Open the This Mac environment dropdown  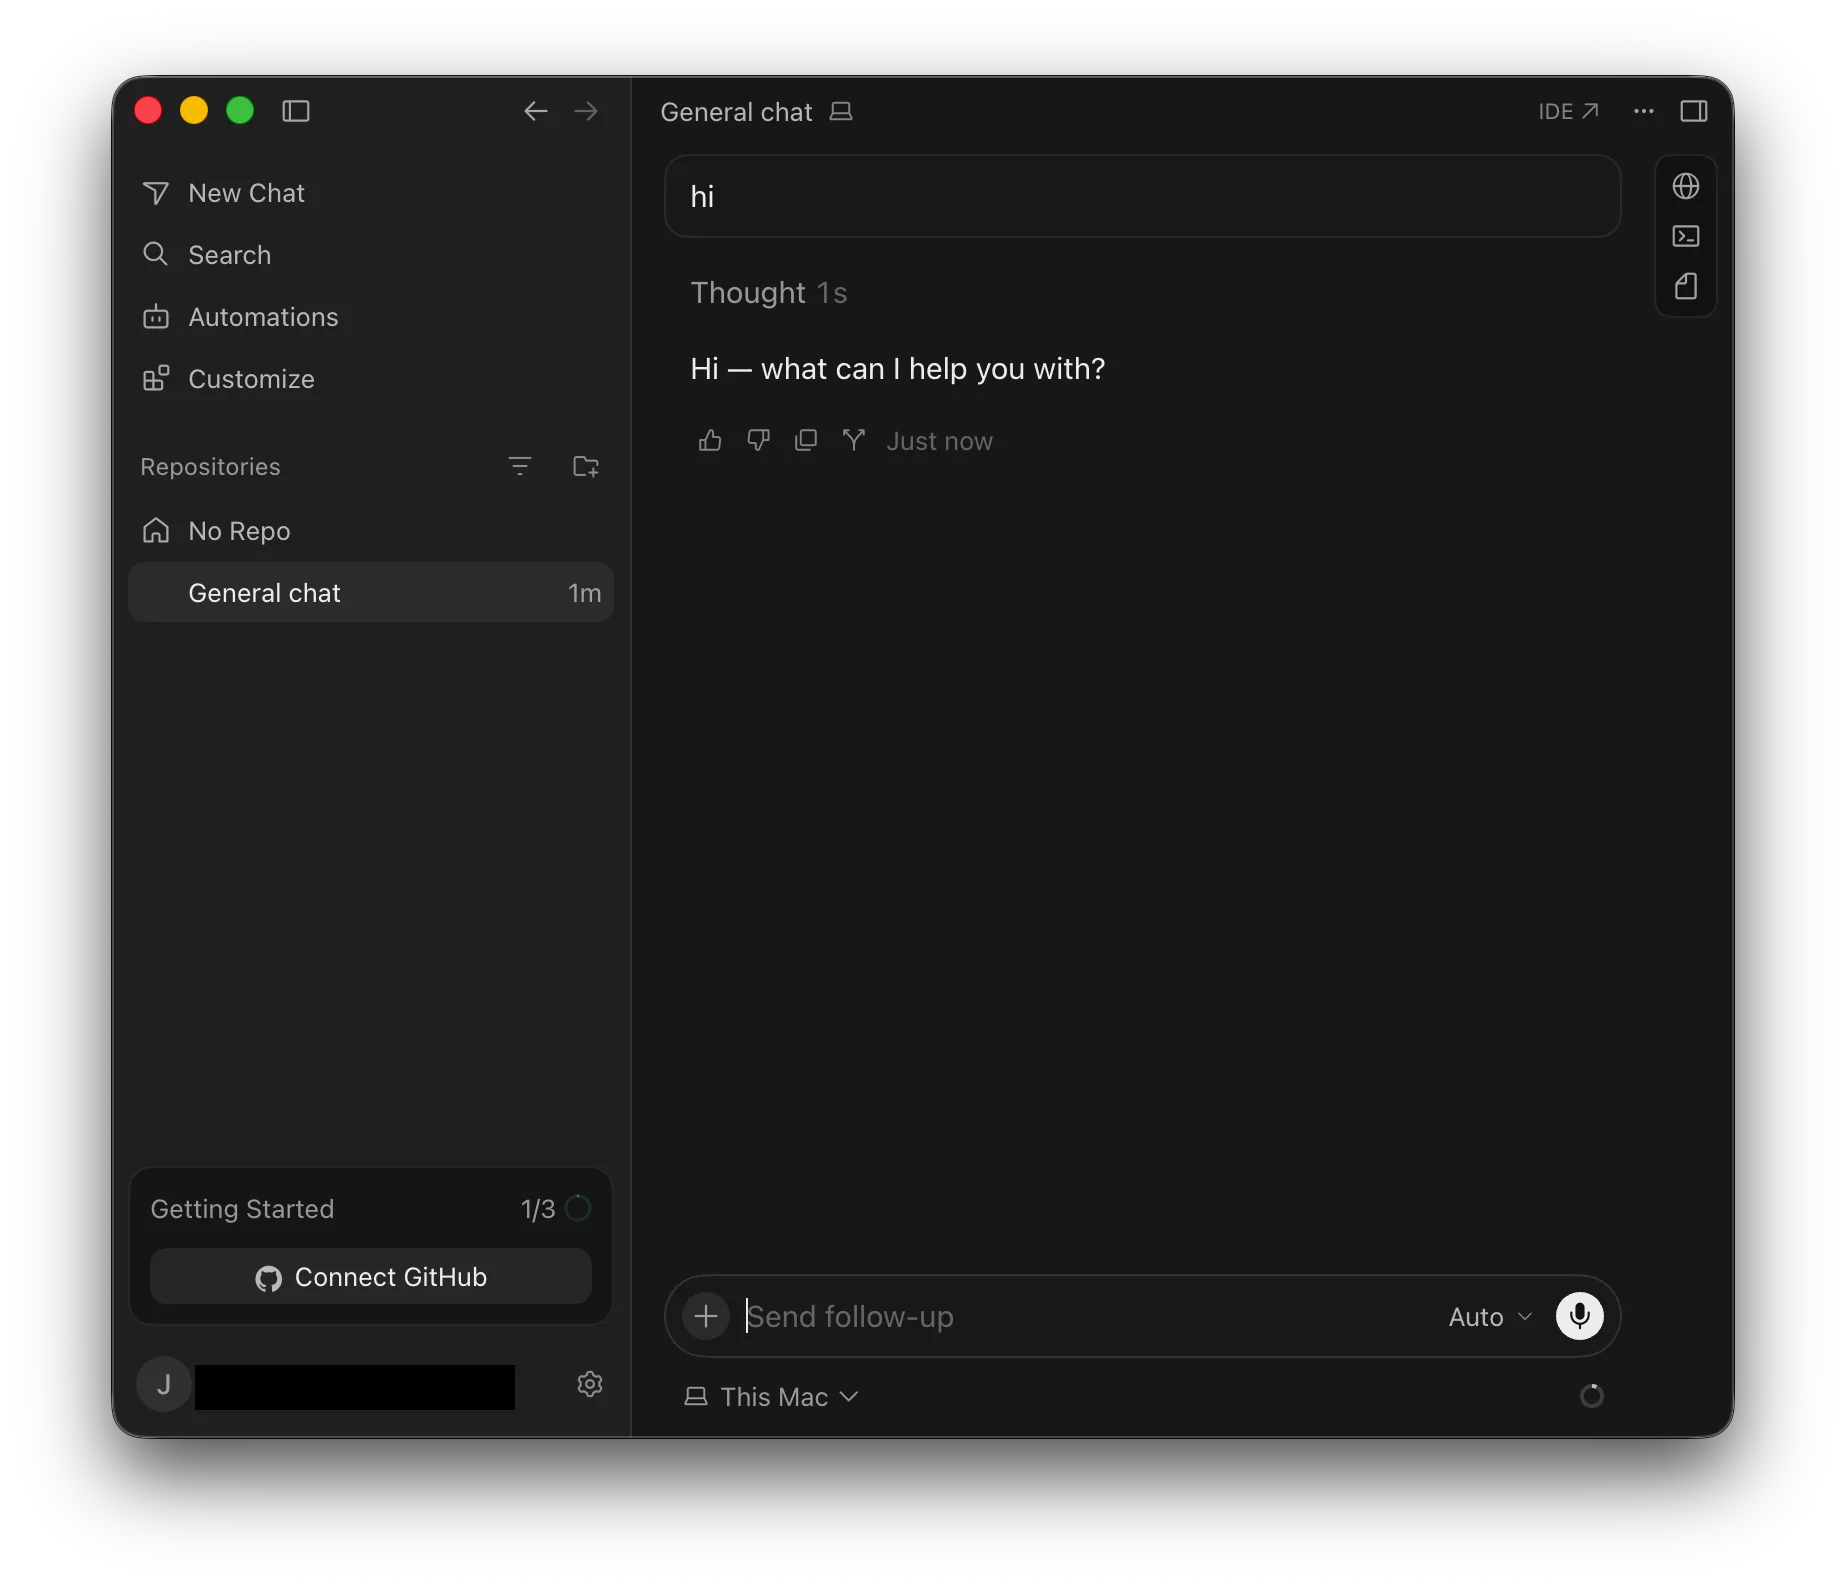coord(771,1397)
